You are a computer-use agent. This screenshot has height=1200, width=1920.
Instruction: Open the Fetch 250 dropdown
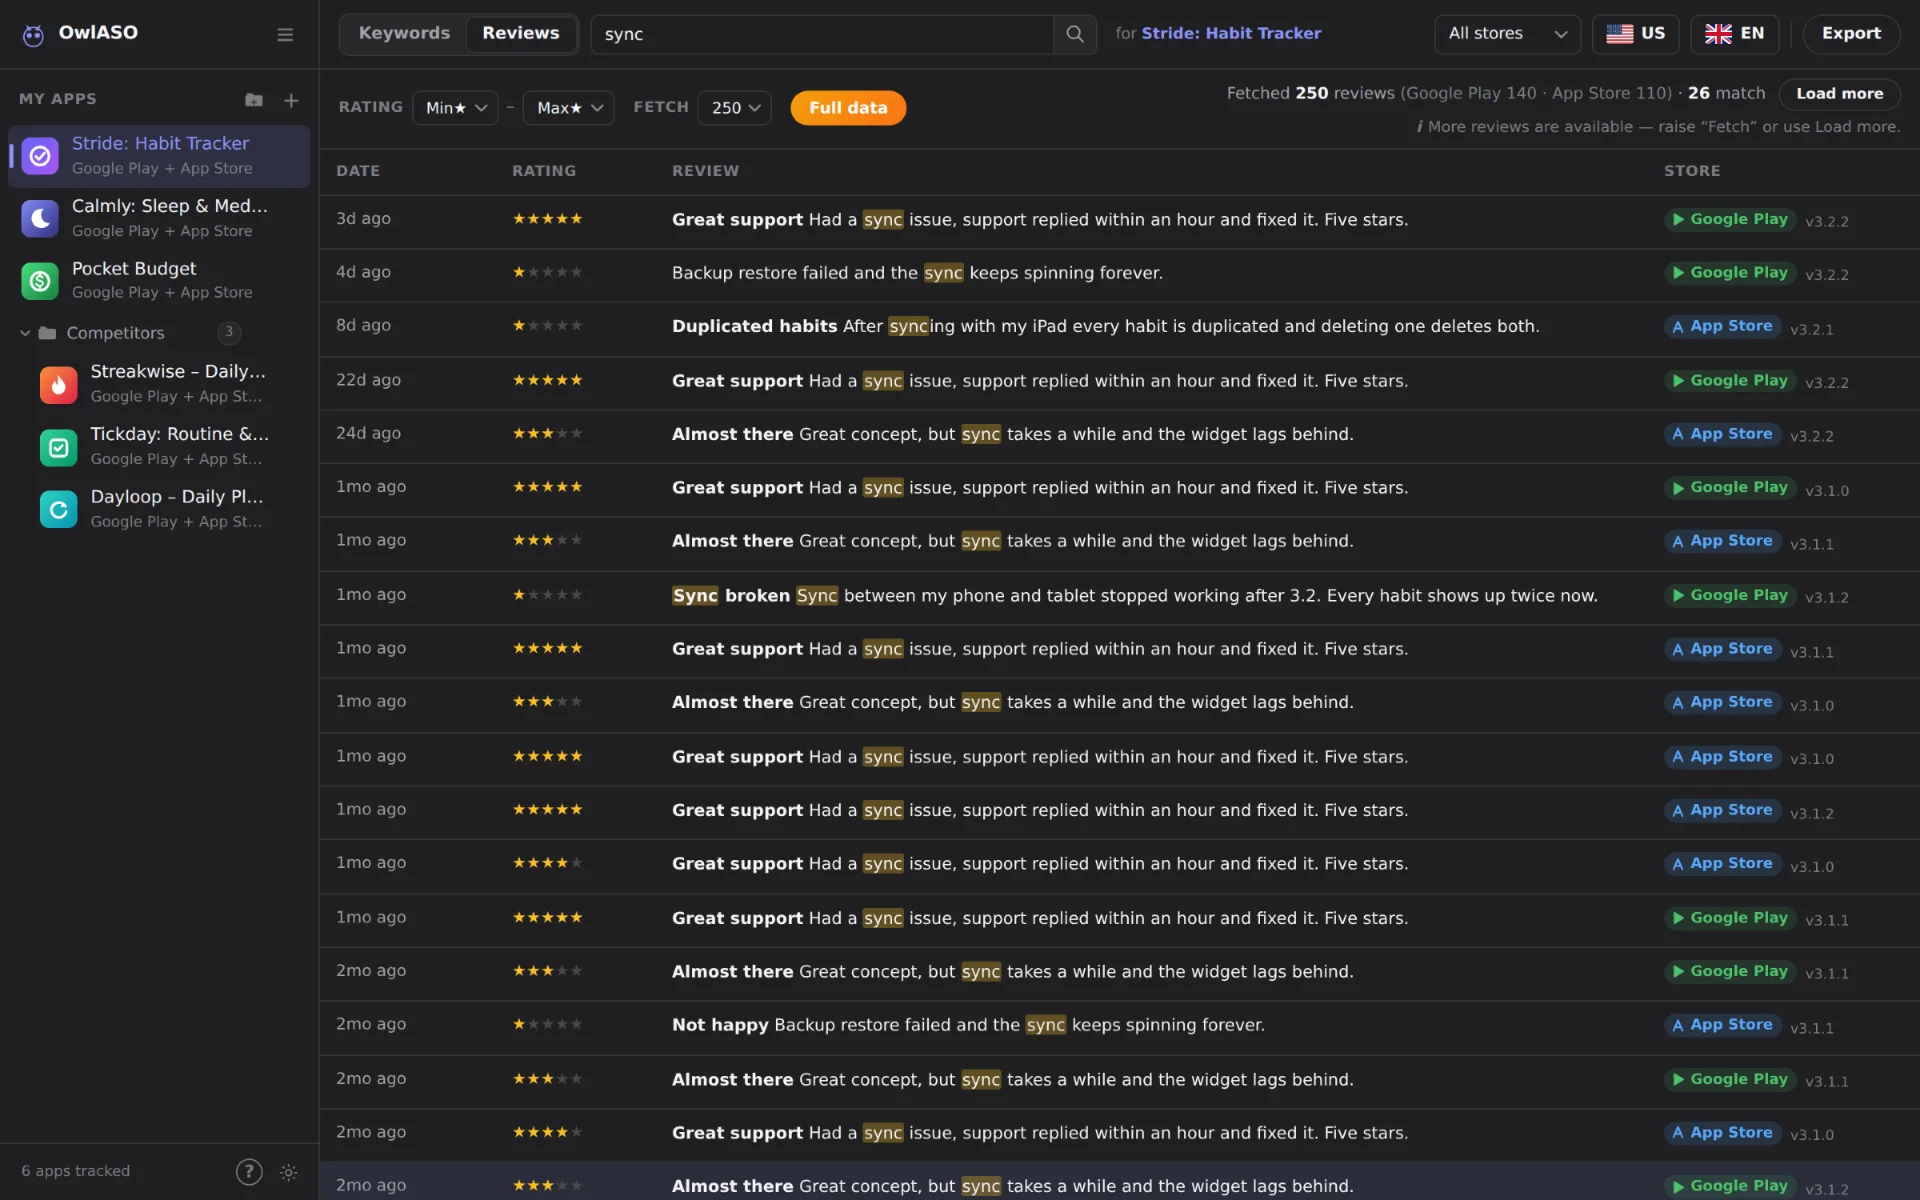(x=734, y=108)
